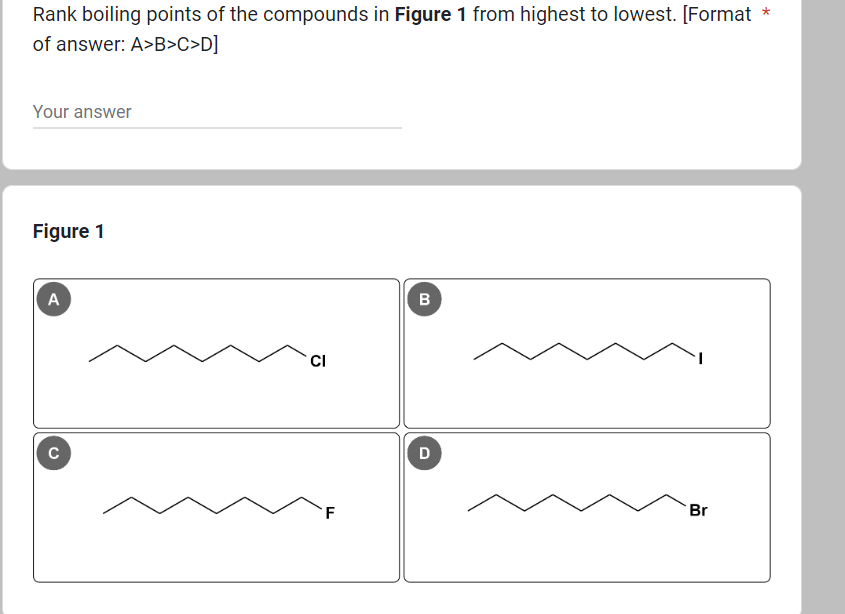Click the Br atom label in compound D

698,510
